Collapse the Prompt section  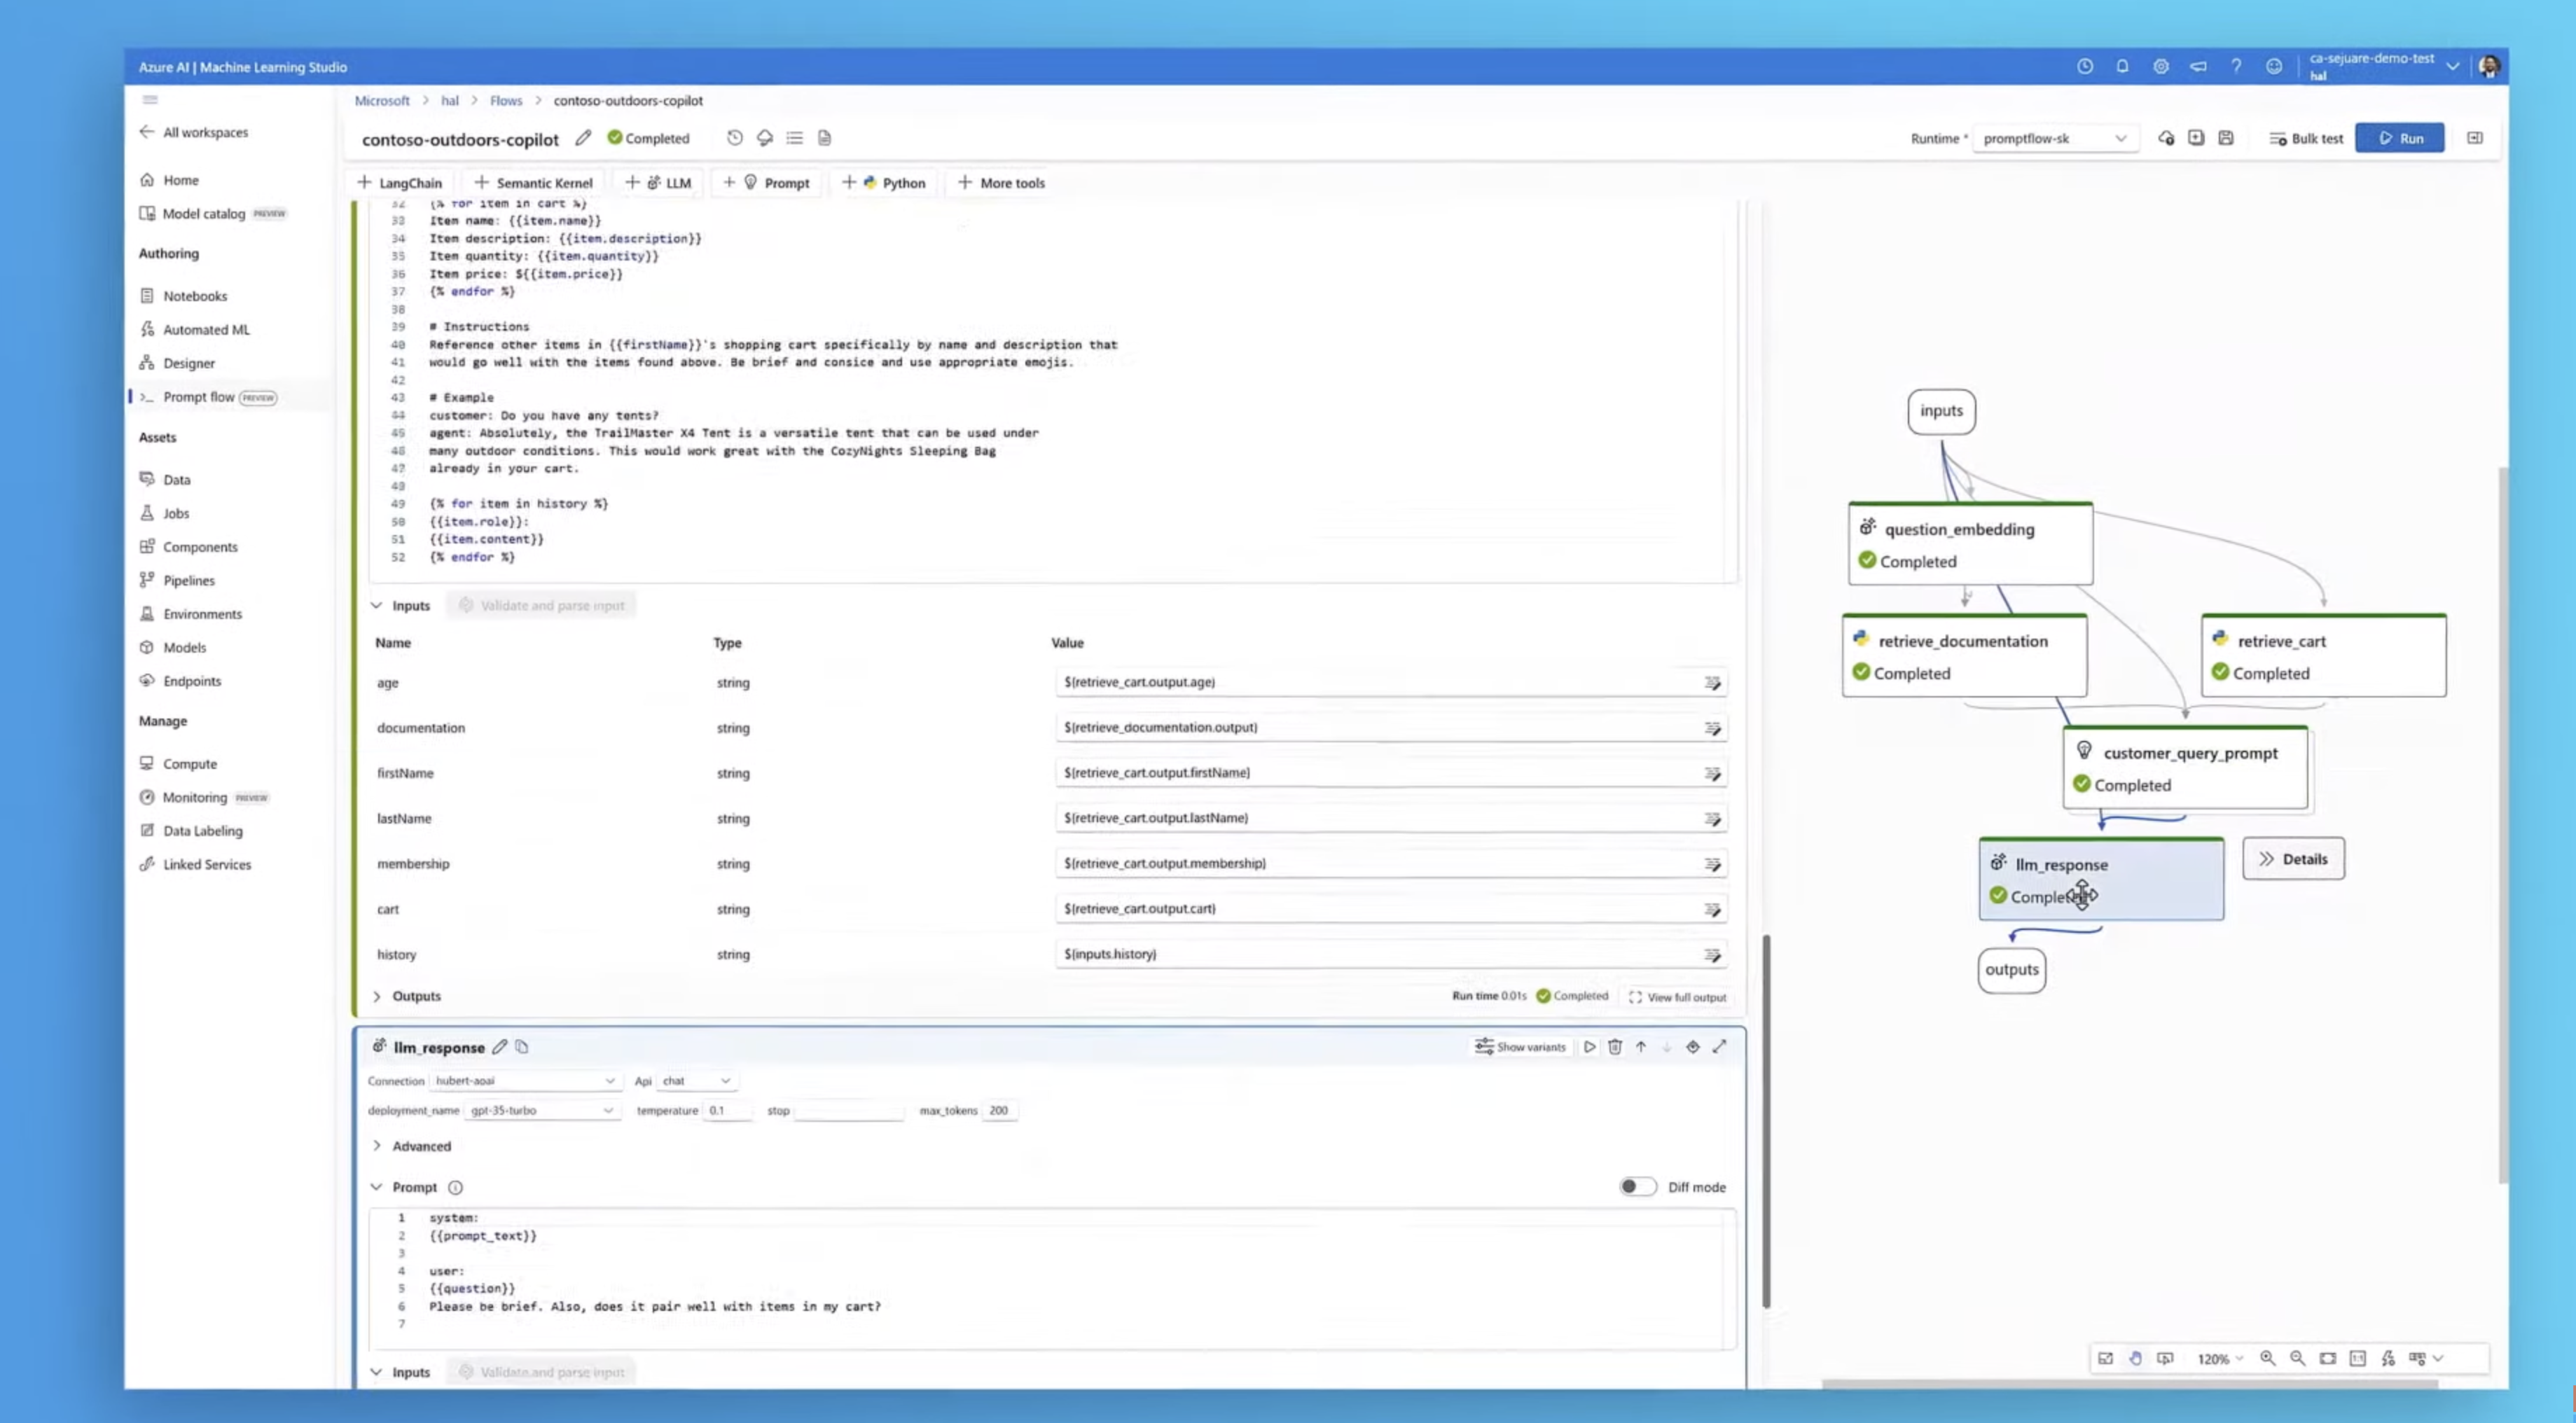pyautogui.click(x=376, y=1187)
